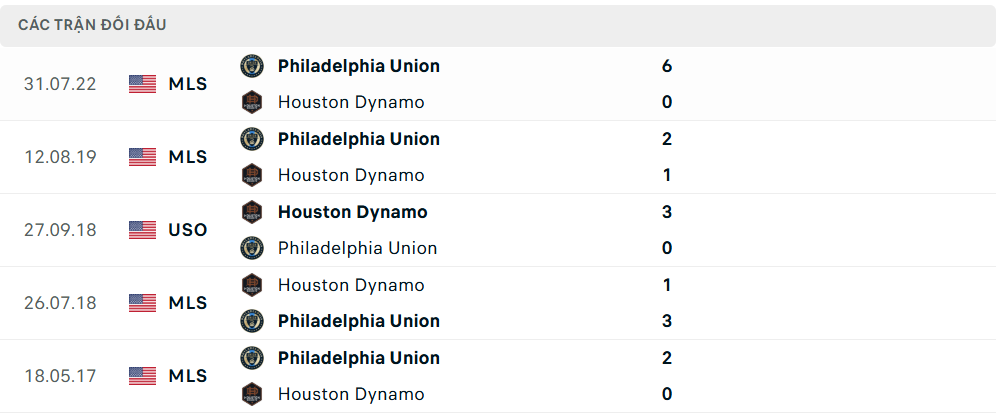Click US flag icon beside 18.05.17 match
Screen dimensions: 1001x417
point(143,376)
